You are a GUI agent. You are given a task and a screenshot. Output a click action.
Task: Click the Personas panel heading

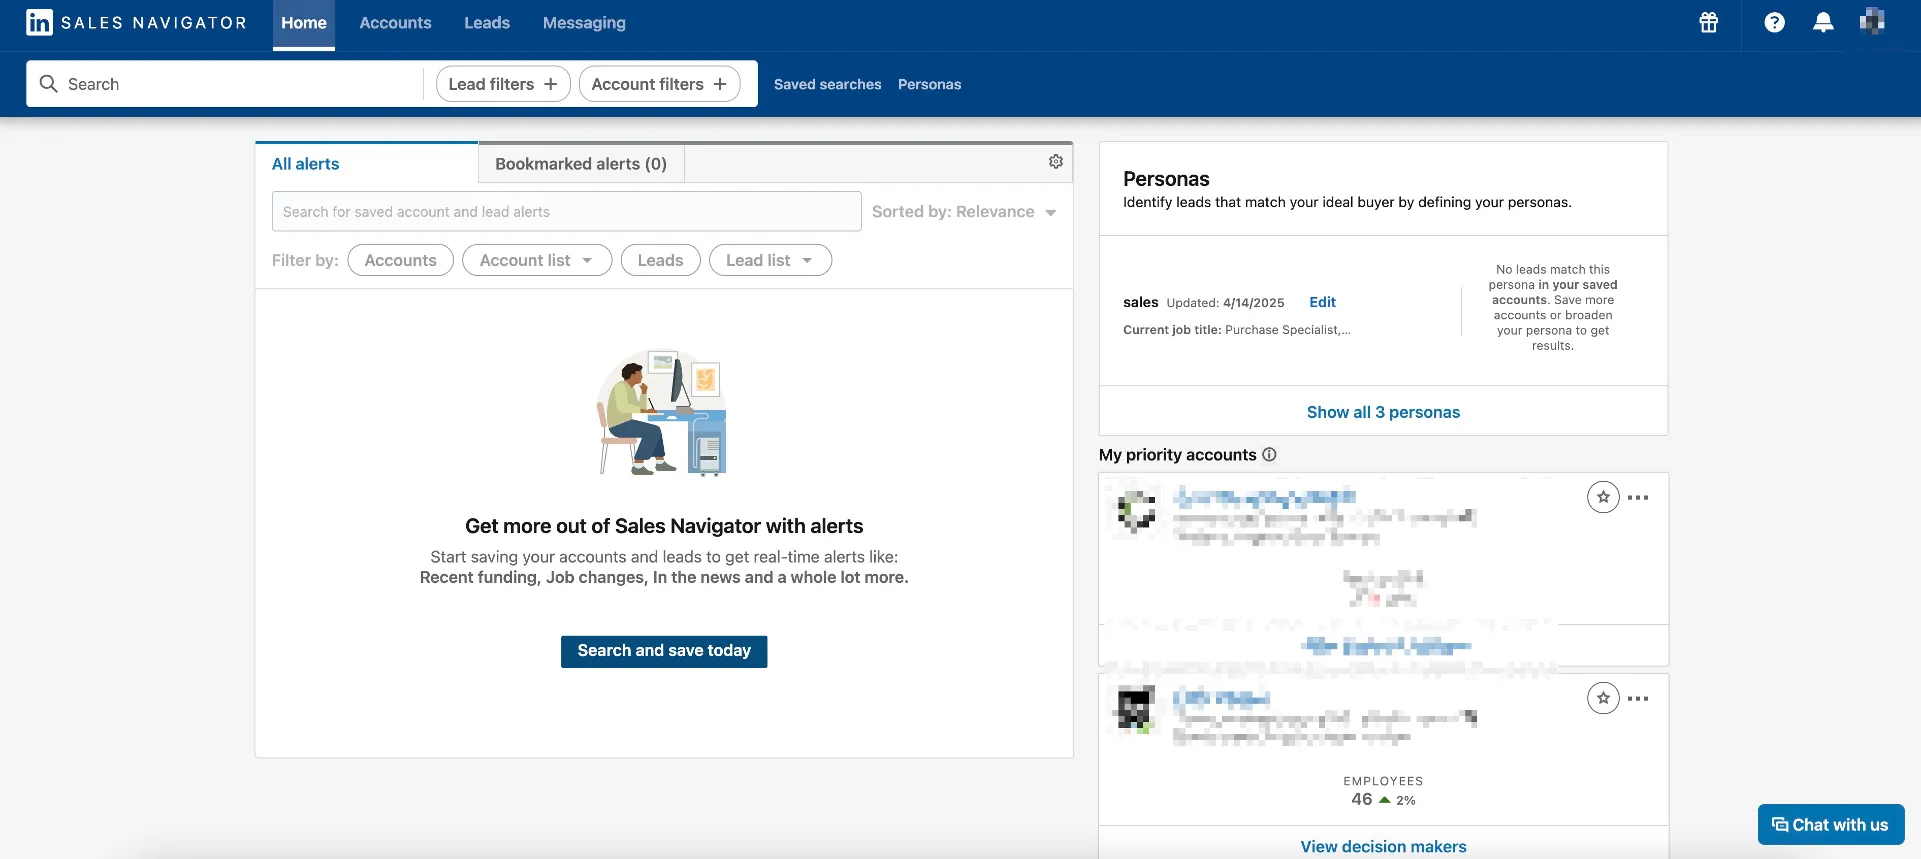pos(1166,179)
